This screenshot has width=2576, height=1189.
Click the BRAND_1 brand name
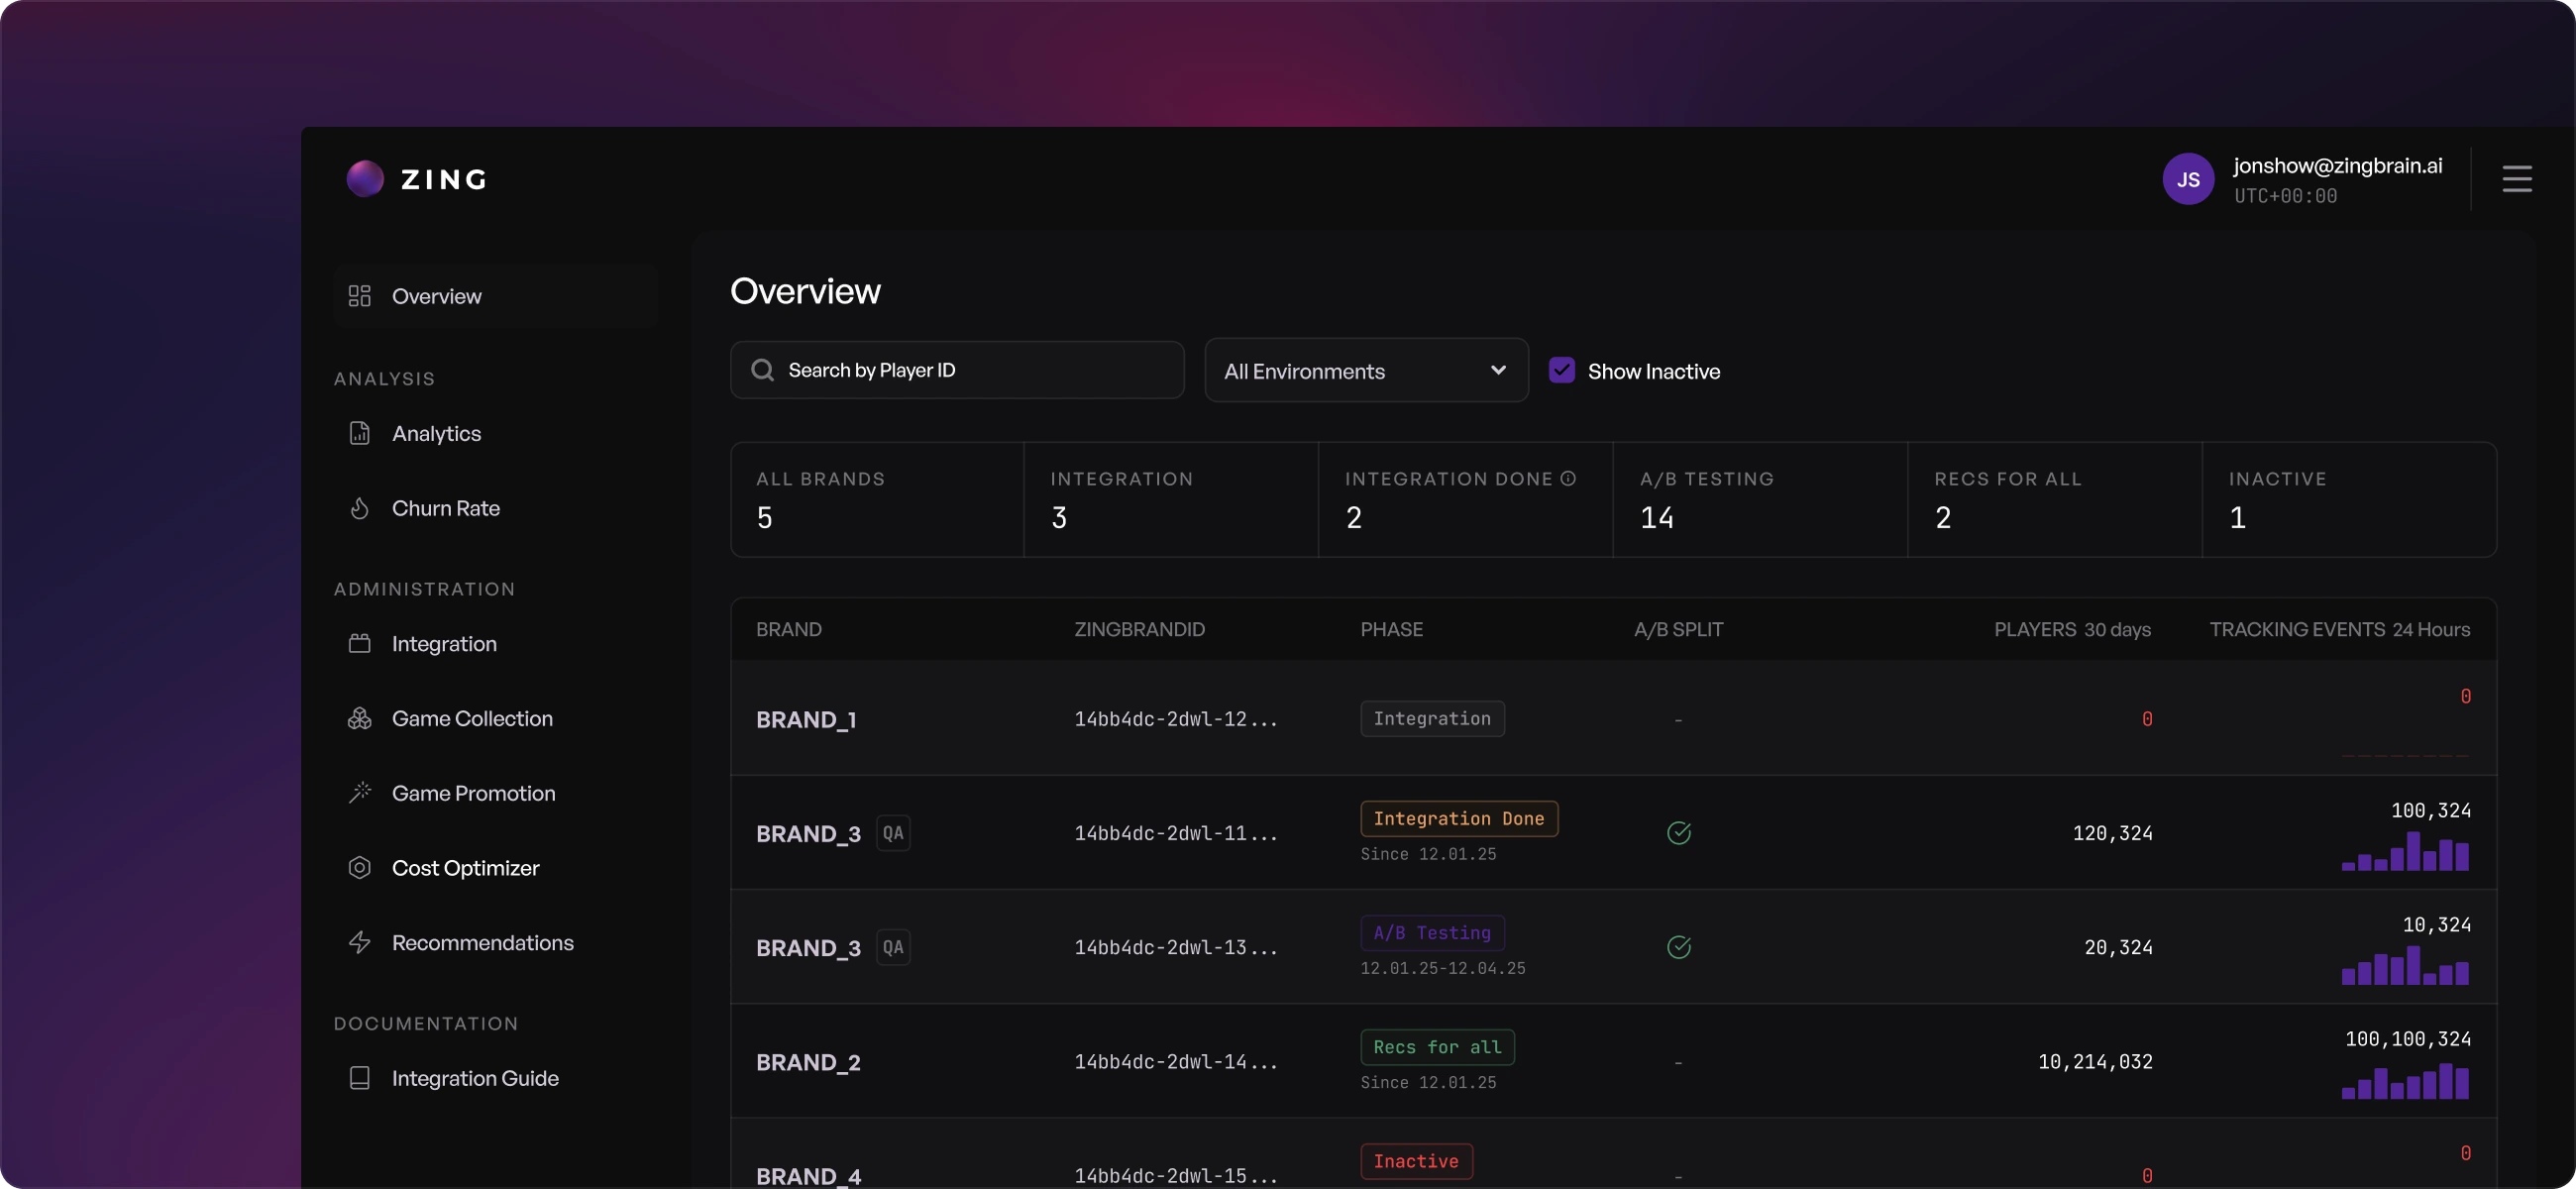click(x=806, y=719)
